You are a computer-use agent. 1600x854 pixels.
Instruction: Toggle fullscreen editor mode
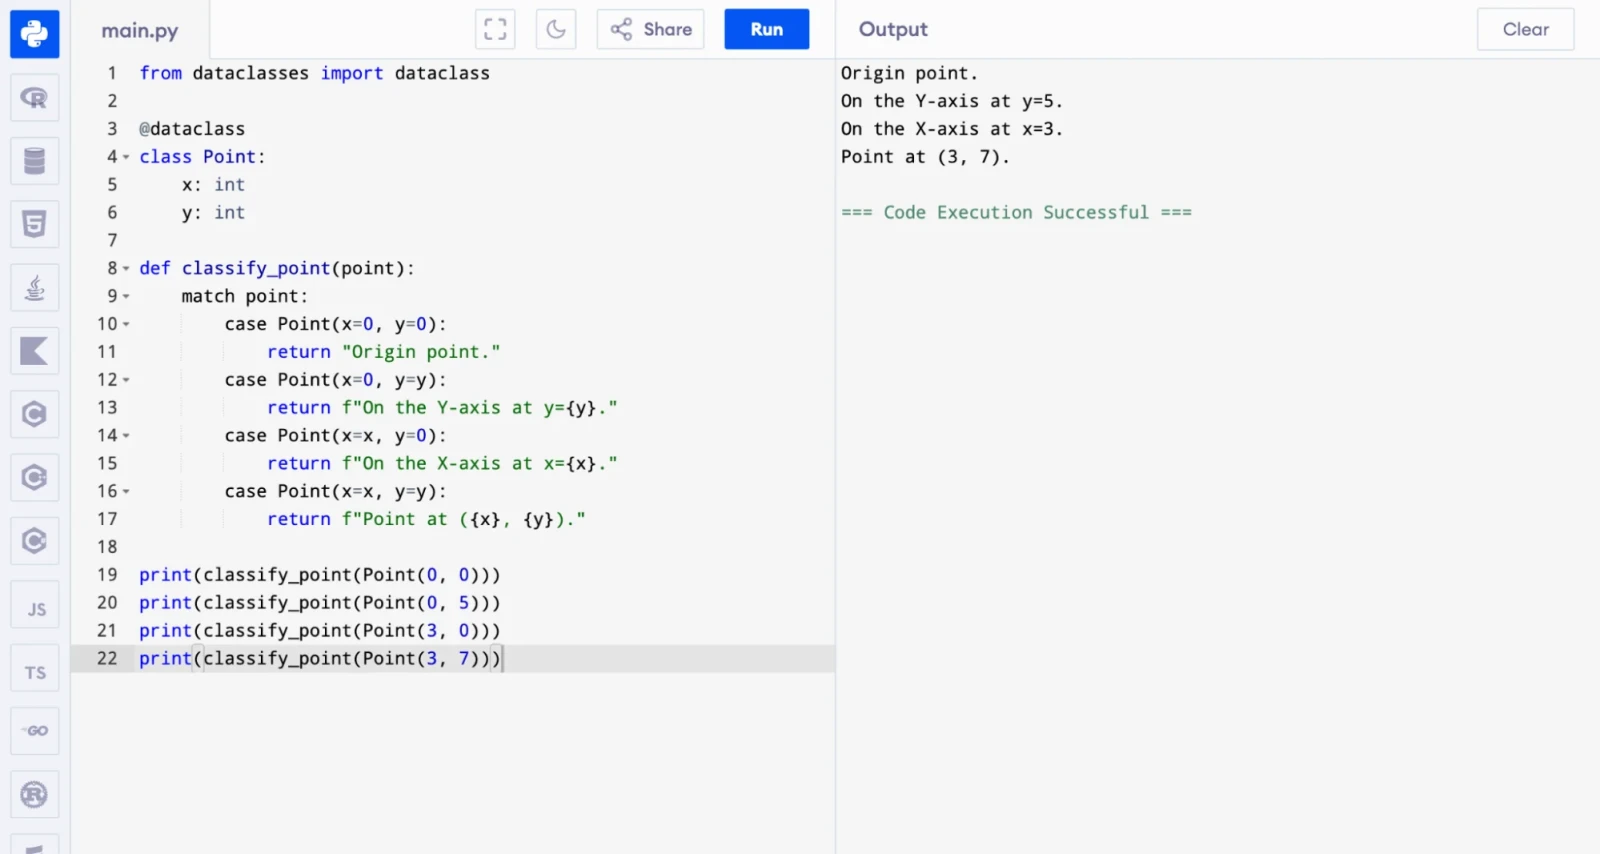pyautogui.click(x=495, y=29)
